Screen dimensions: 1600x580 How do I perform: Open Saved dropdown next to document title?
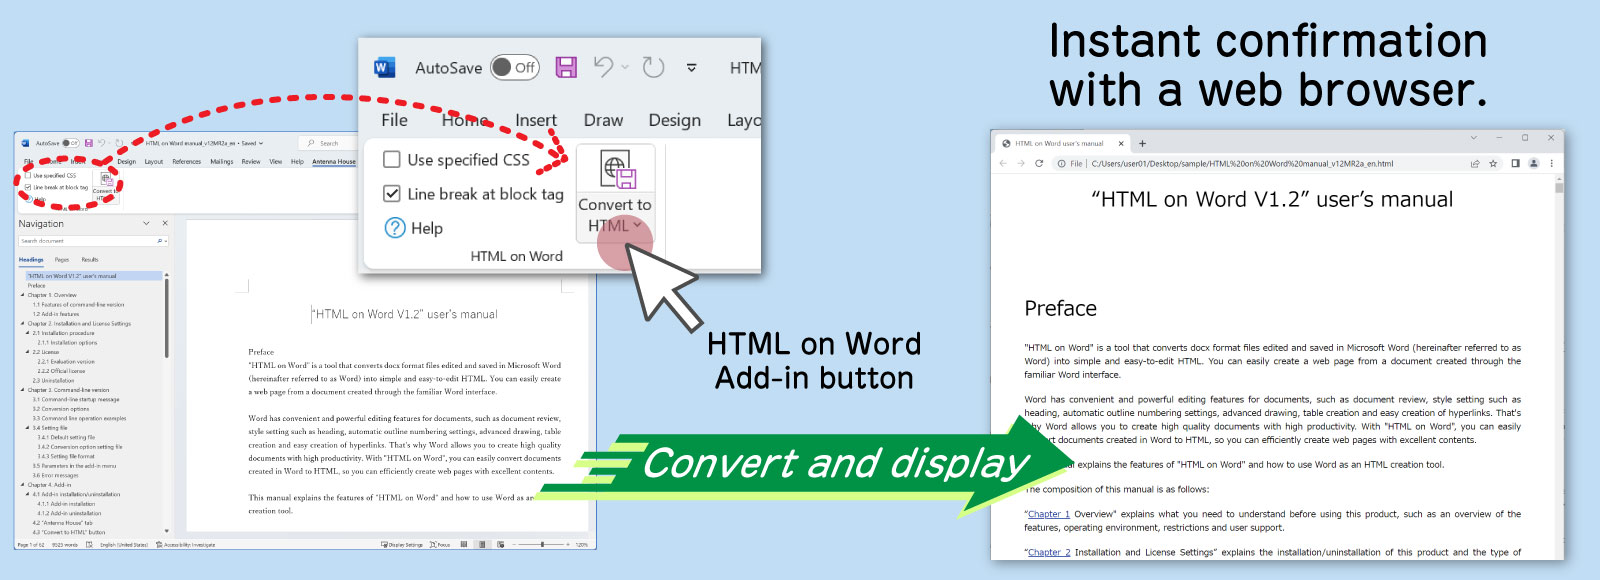(x=261, y=143)
